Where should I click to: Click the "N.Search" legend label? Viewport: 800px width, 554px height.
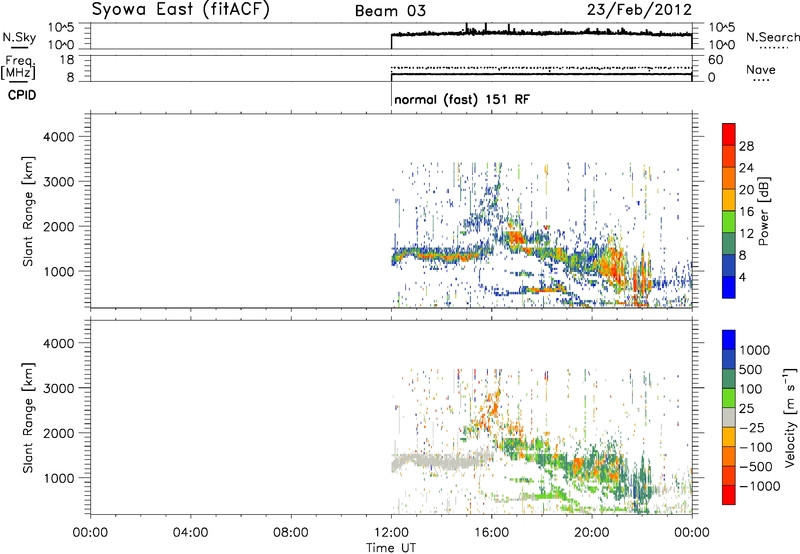click(772, 37)
